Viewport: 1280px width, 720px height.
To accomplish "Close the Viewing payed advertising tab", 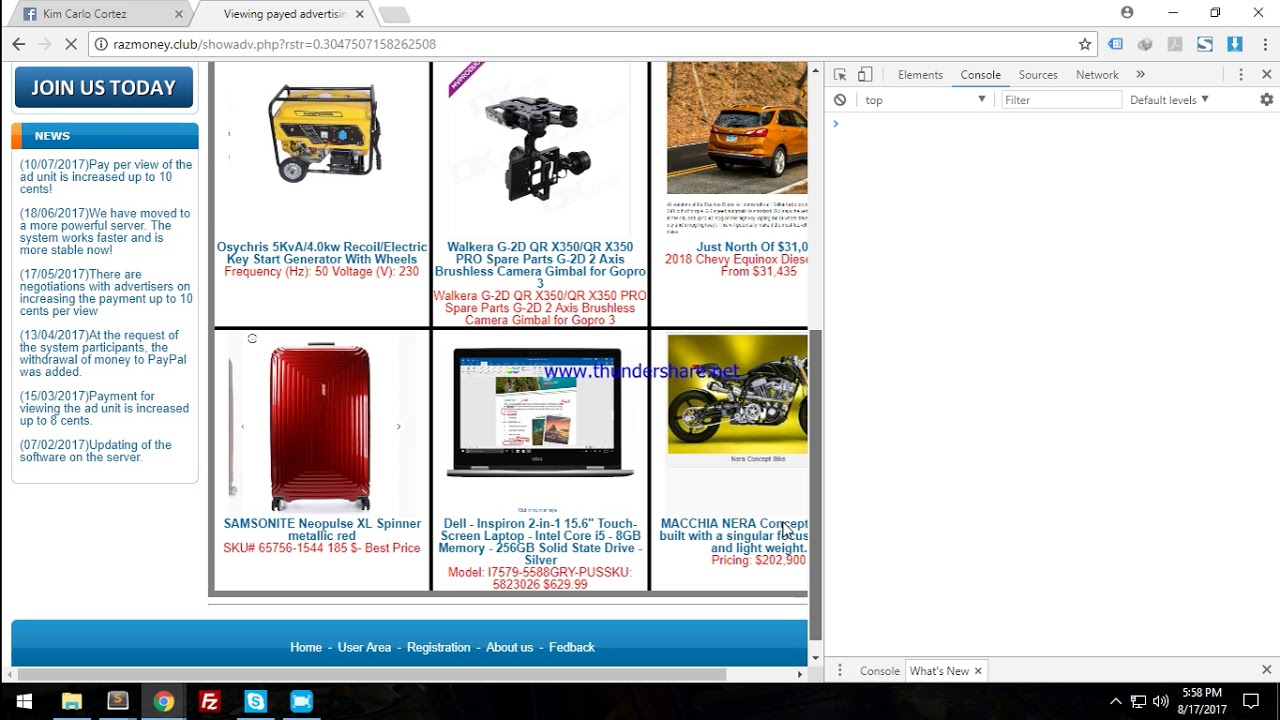I will point(359,14).
